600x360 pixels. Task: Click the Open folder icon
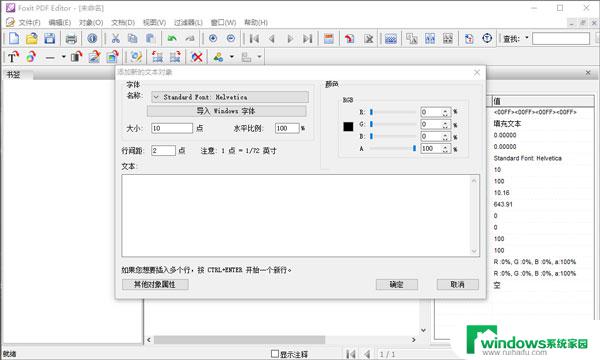32,39
